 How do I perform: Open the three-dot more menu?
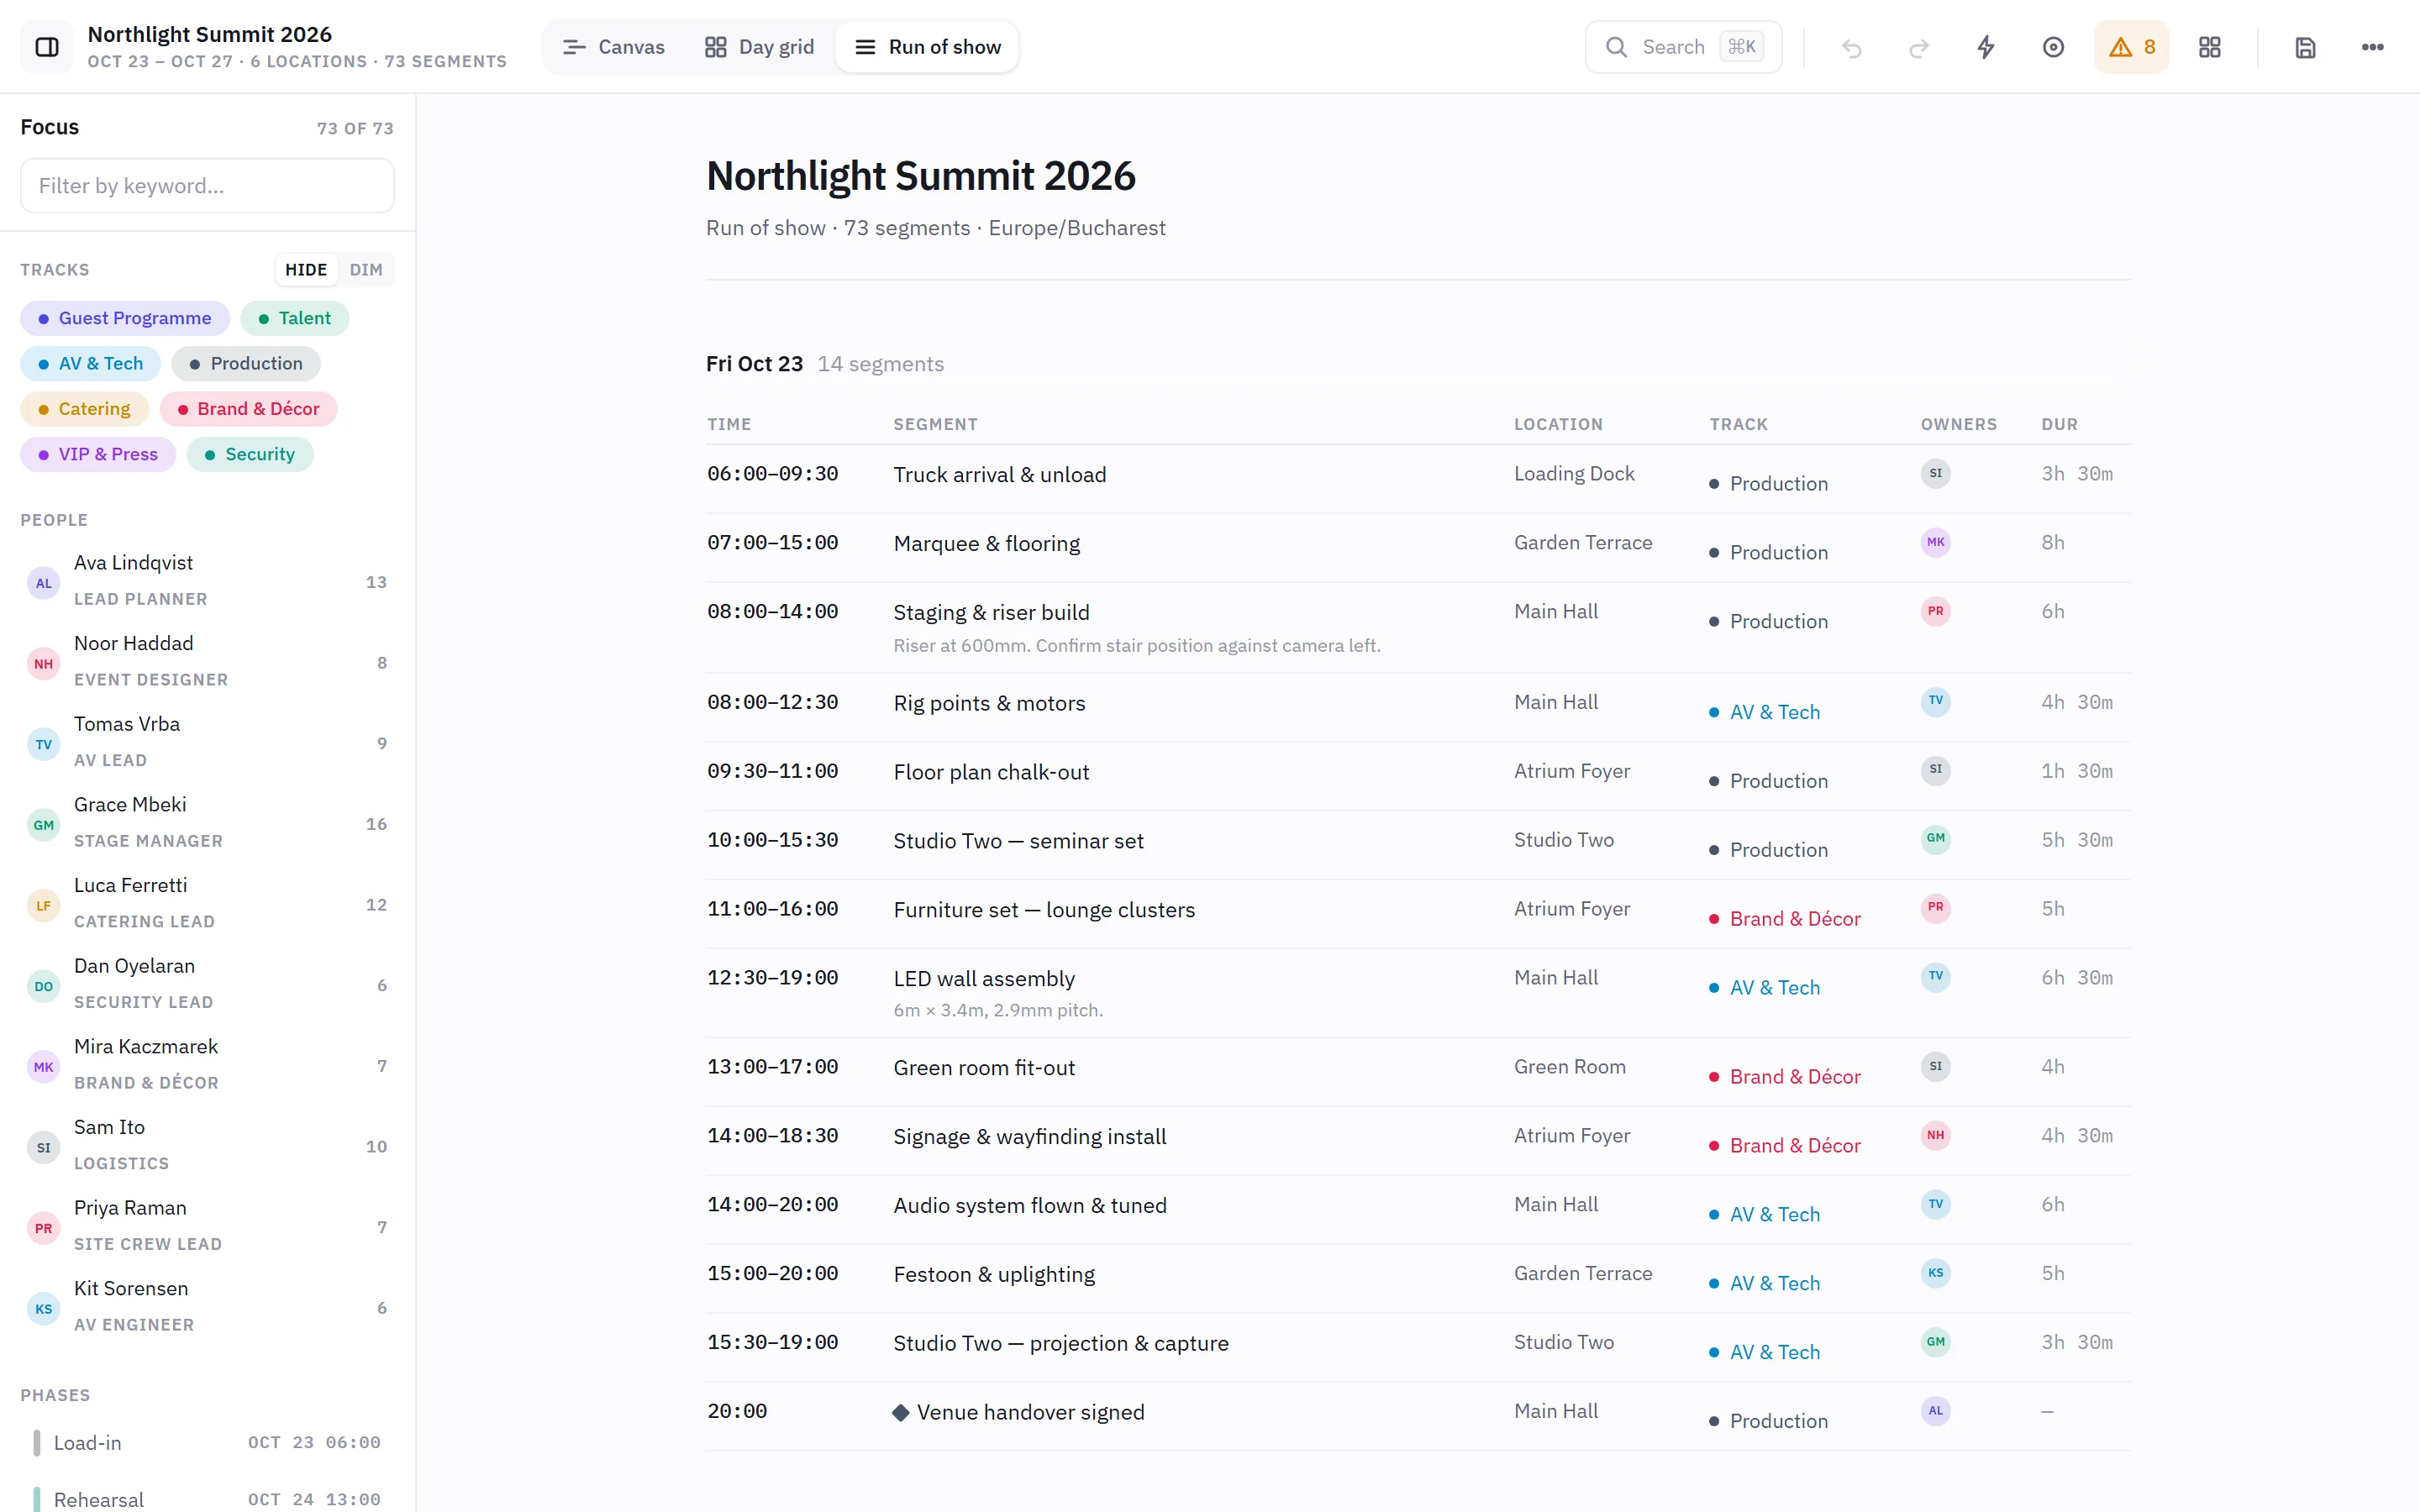coord(2372,47)
